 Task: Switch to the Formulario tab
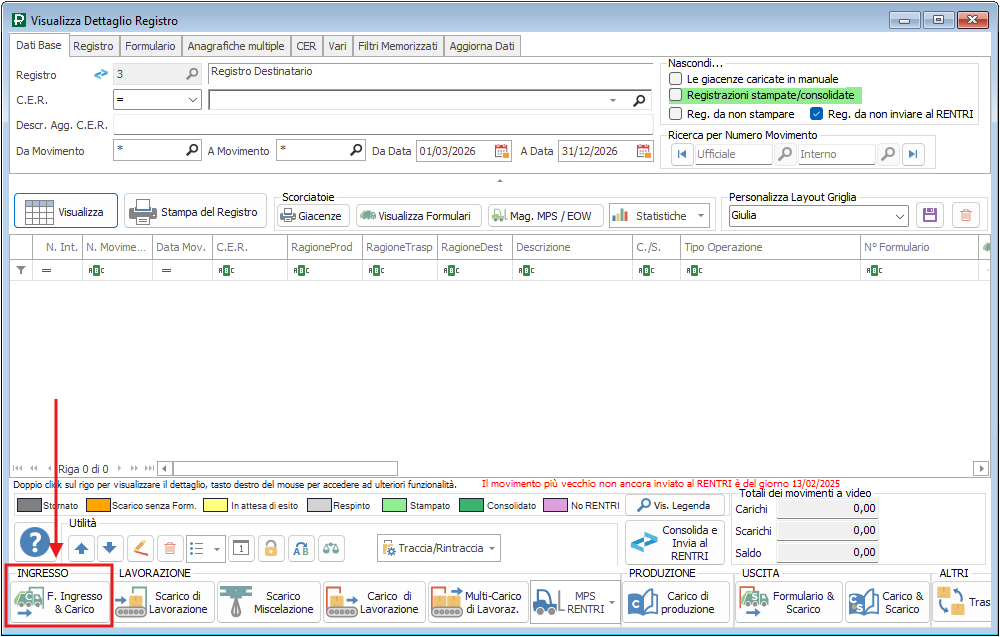click(x=151, y=46)
